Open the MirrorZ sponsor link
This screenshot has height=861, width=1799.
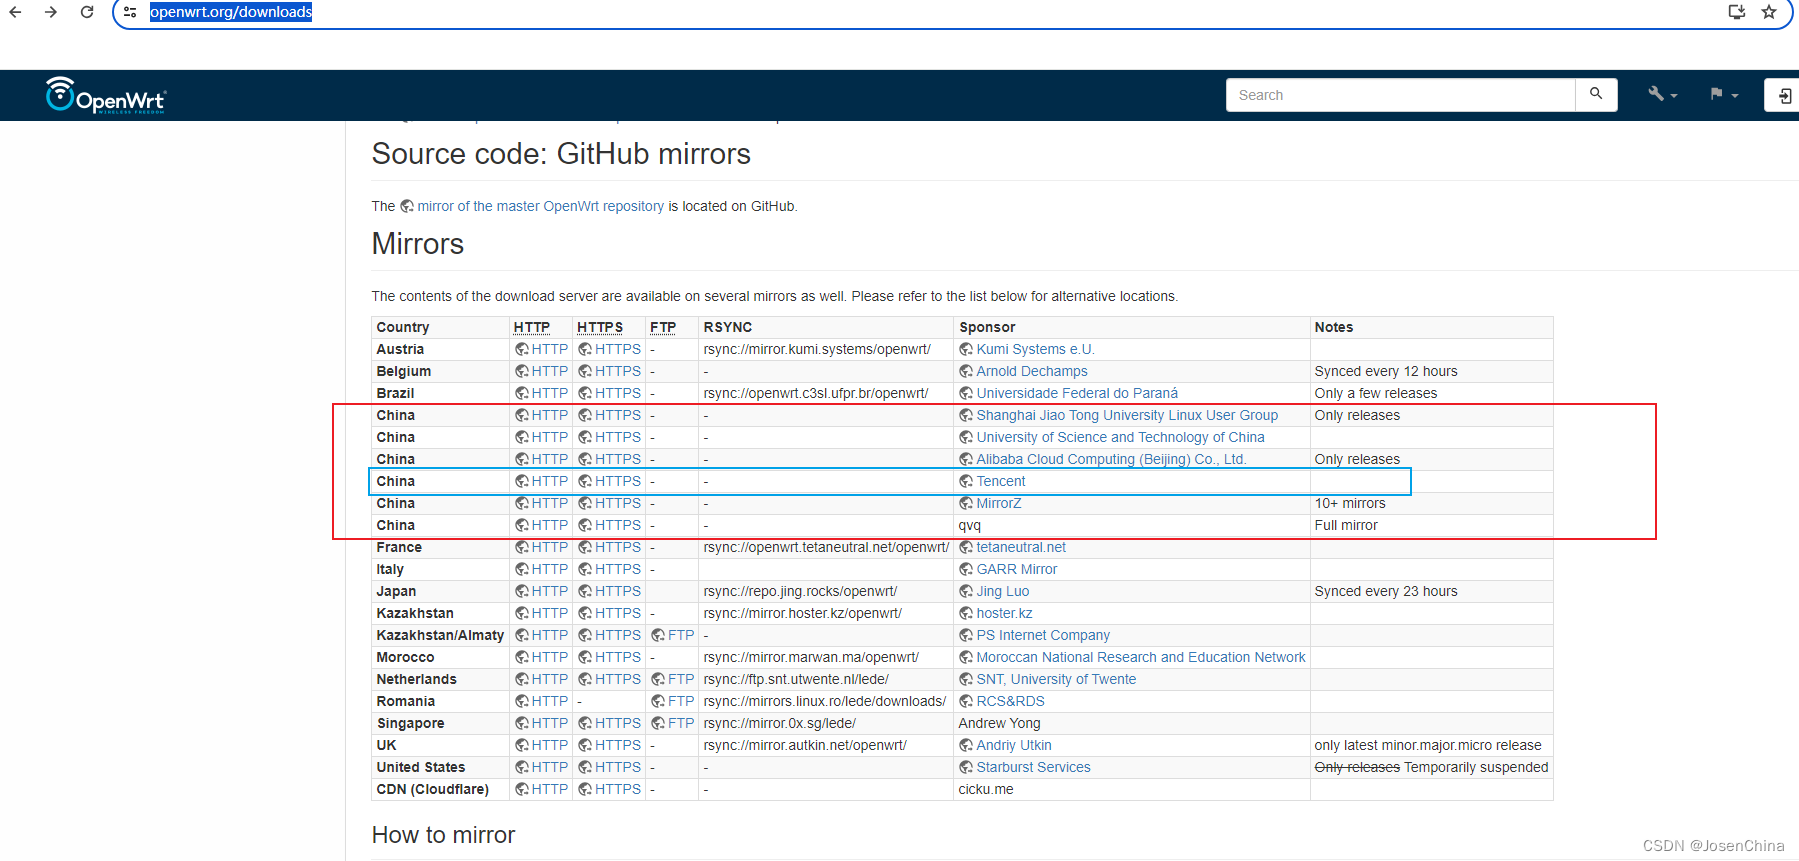click(999, 503)
